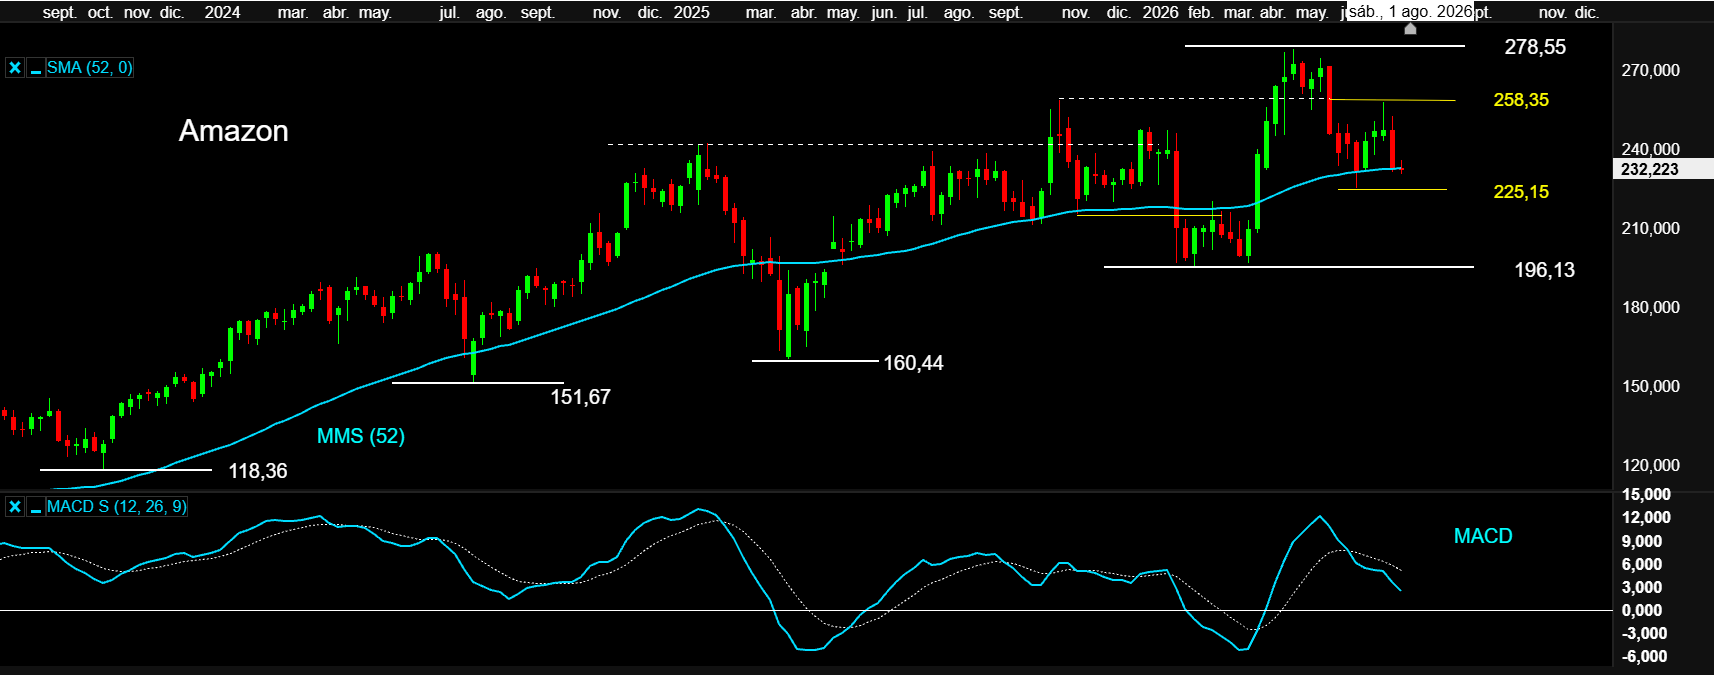Viewport: 1714px width, 675px height.
Task: Select the resistance label '278,55'
Action: (1535, 47)
